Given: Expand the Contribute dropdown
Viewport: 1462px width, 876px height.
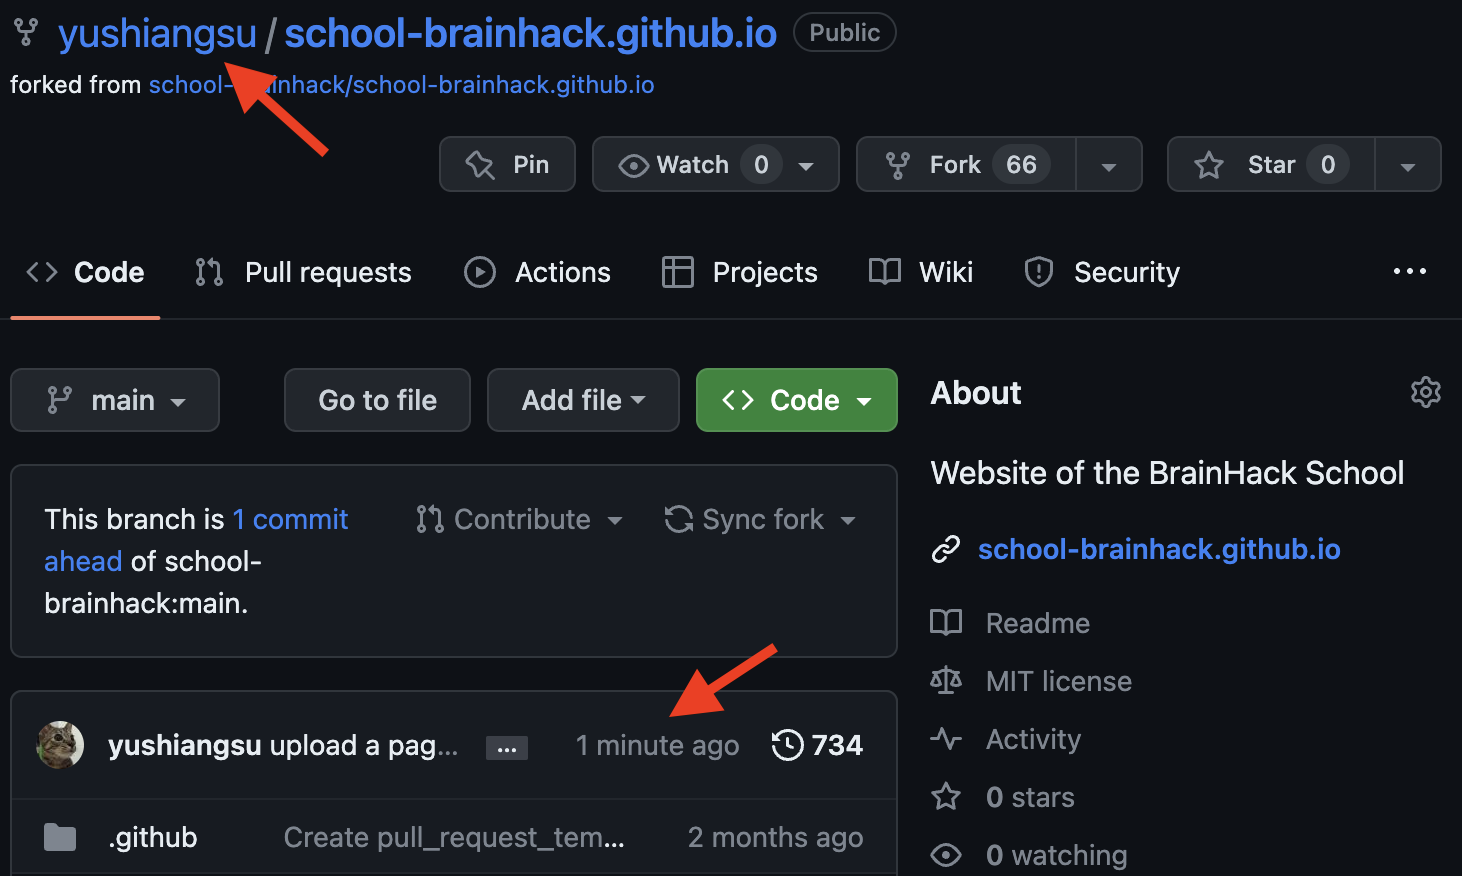Looking at the screenshot, I should click(520, 519).
